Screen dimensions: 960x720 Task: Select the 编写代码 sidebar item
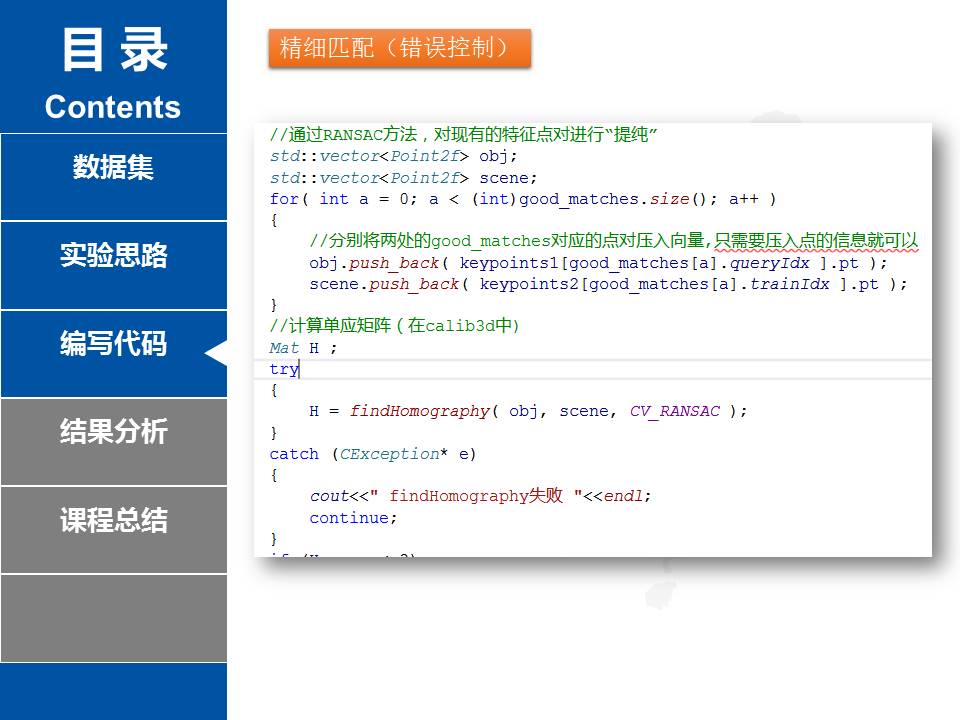pos(113,354)
